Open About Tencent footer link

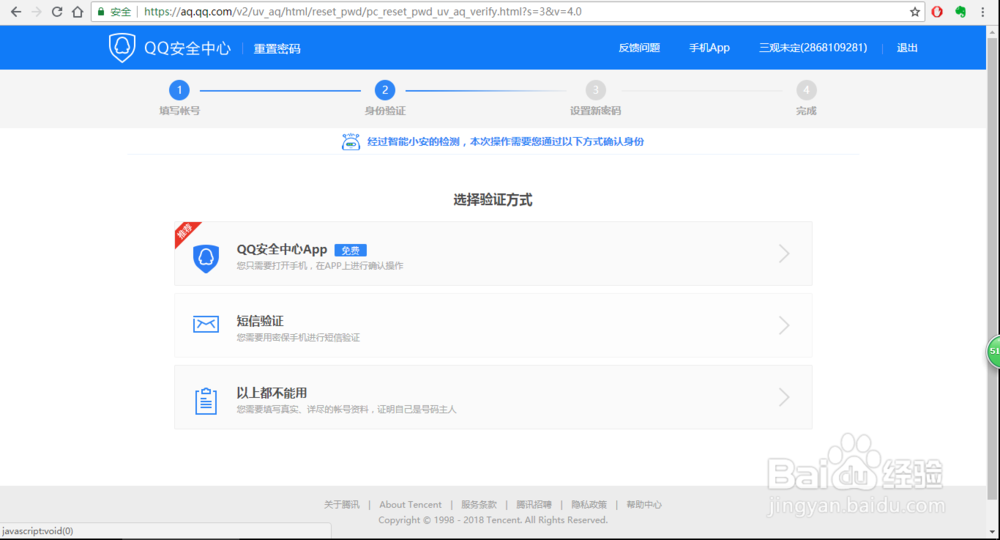coord(410,504)
